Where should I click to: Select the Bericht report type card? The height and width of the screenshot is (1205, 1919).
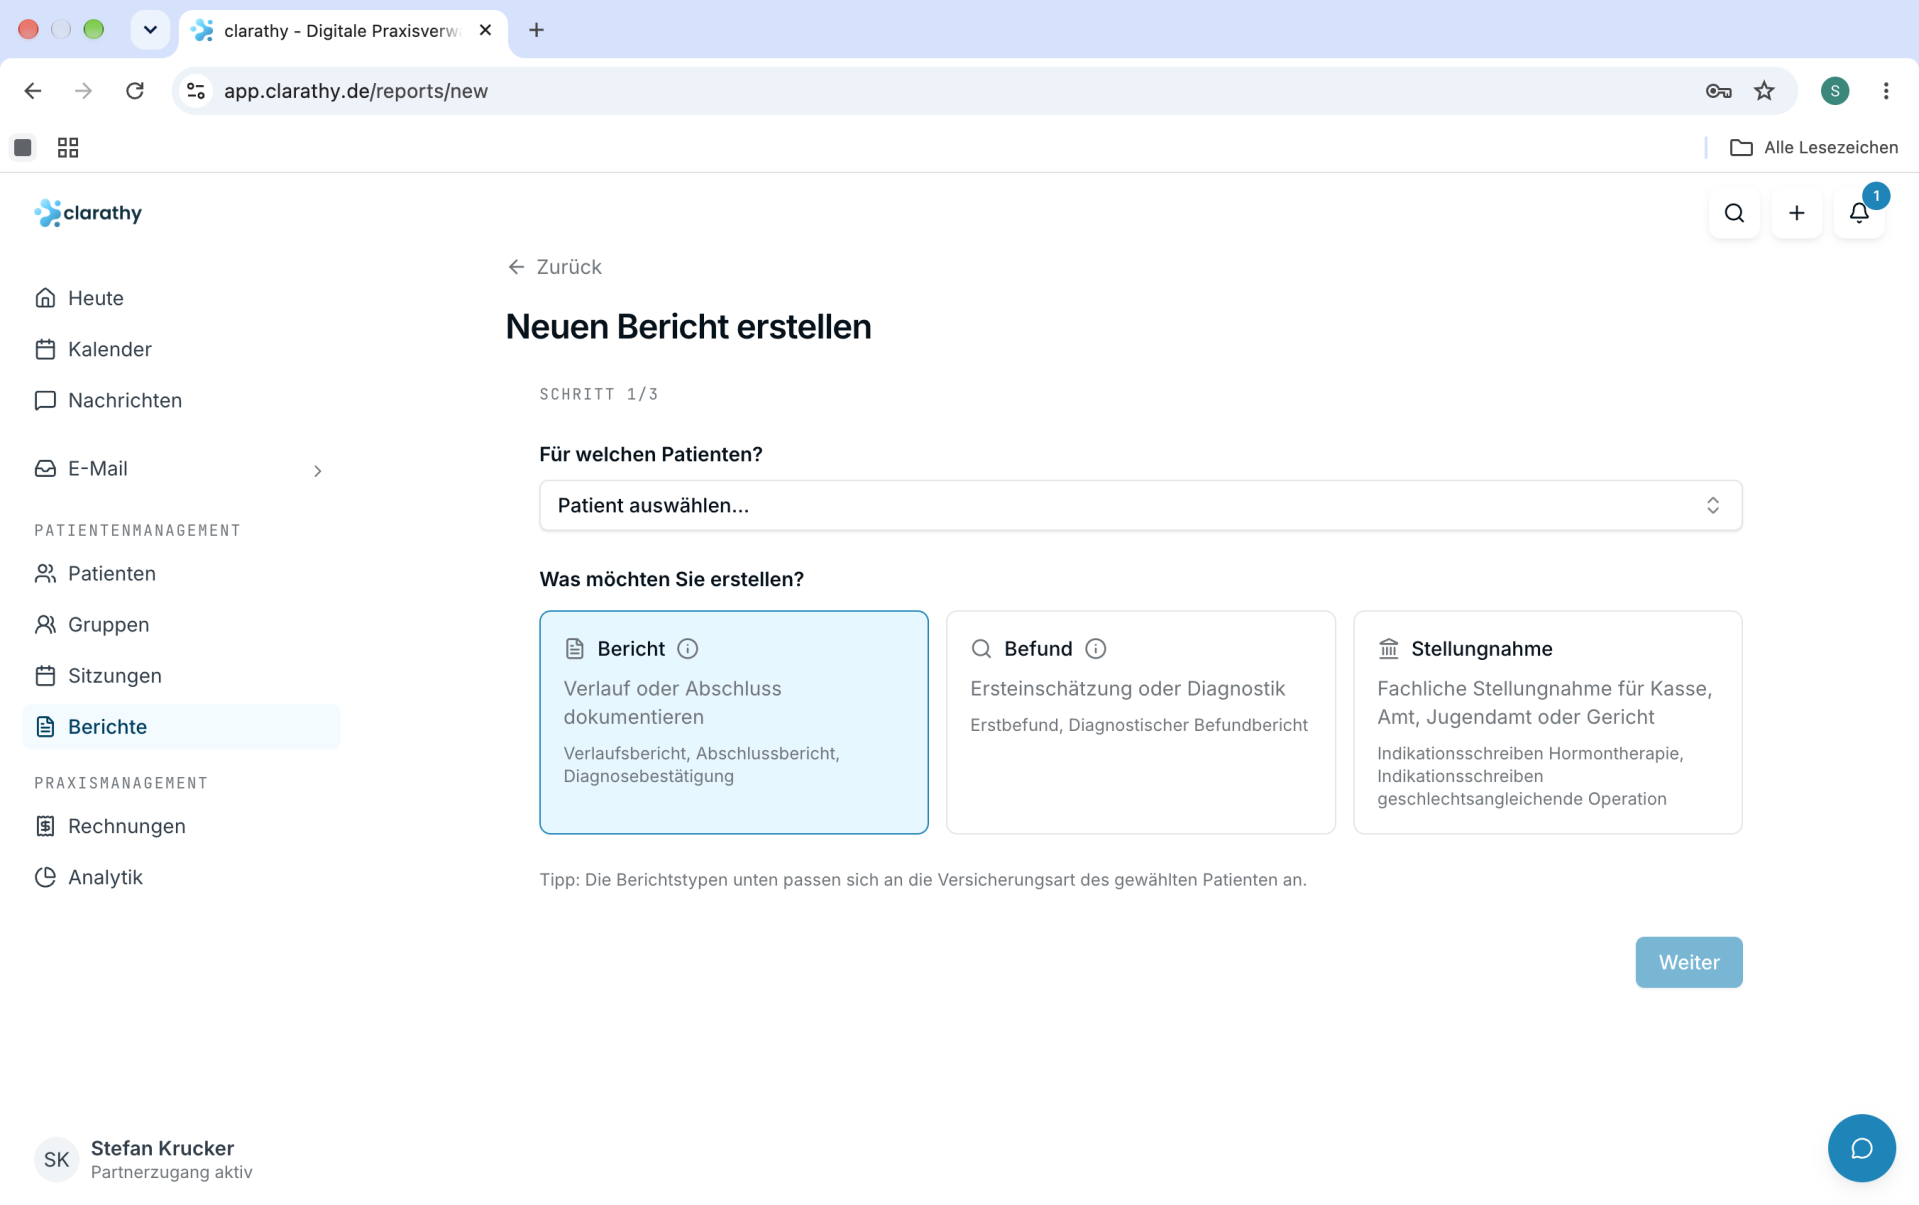tap(734, 722)
